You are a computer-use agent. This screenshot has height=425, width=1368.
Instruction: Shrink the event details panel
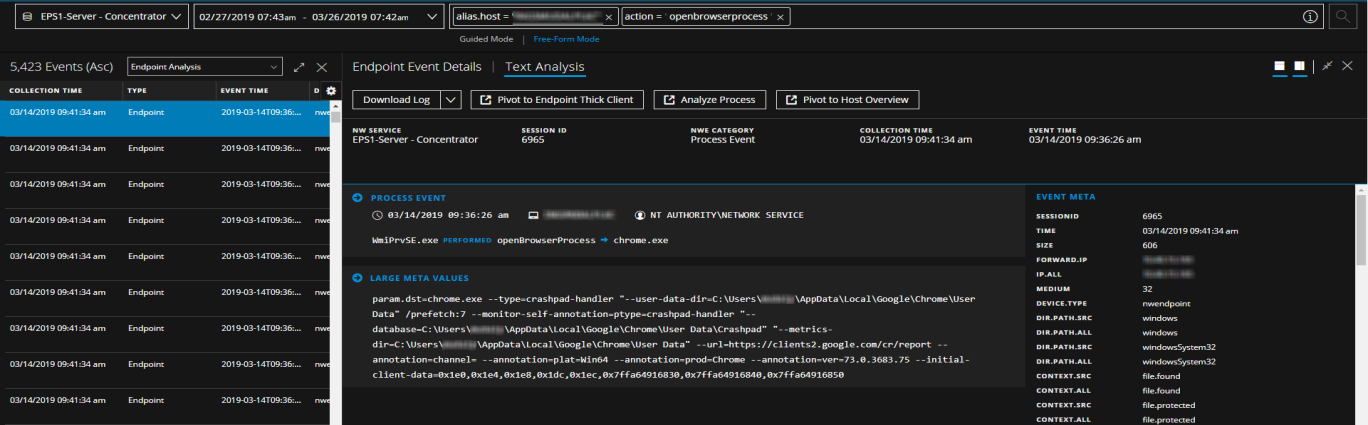(x=1327, y=66)
